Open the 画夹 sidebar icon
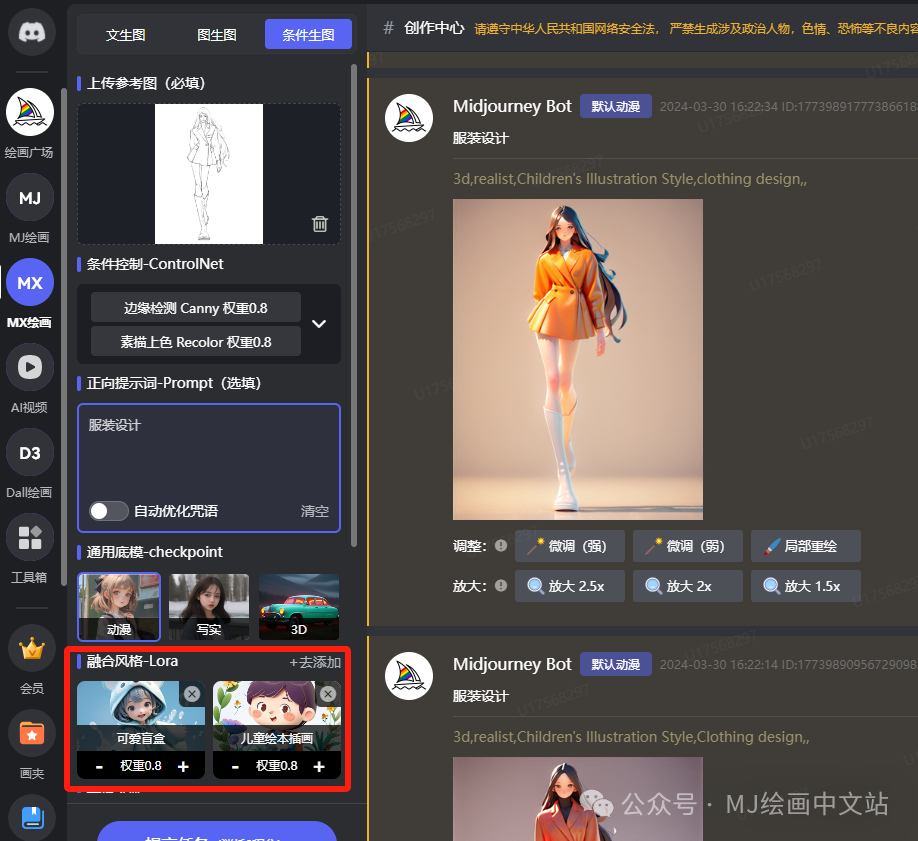The height and width of the screenshot is (841, 918). pos(30,733)
